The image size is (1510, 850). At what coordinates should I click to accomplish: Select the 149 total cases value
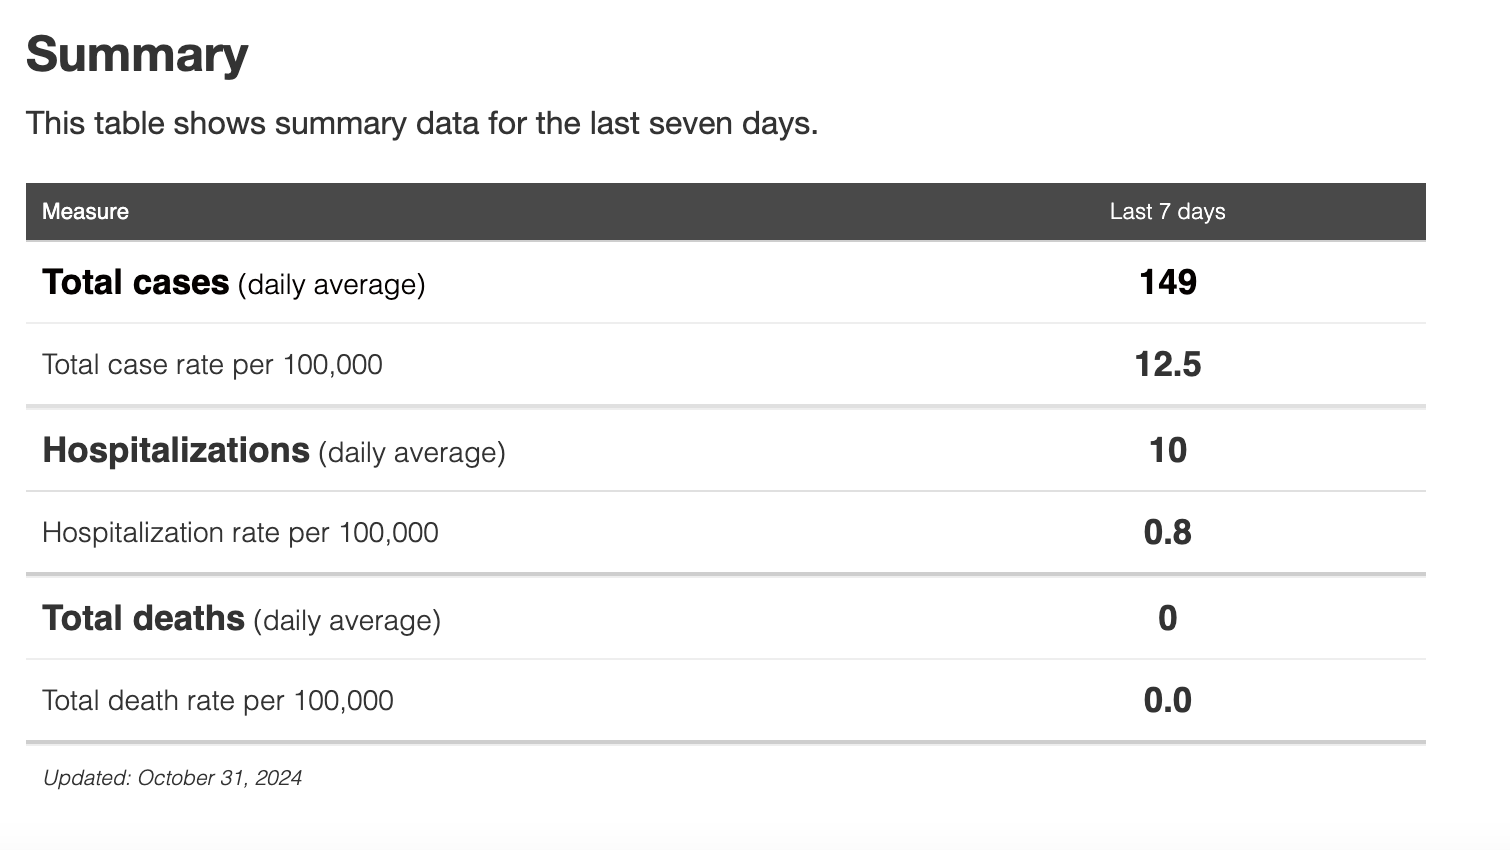click(1167, 283)
